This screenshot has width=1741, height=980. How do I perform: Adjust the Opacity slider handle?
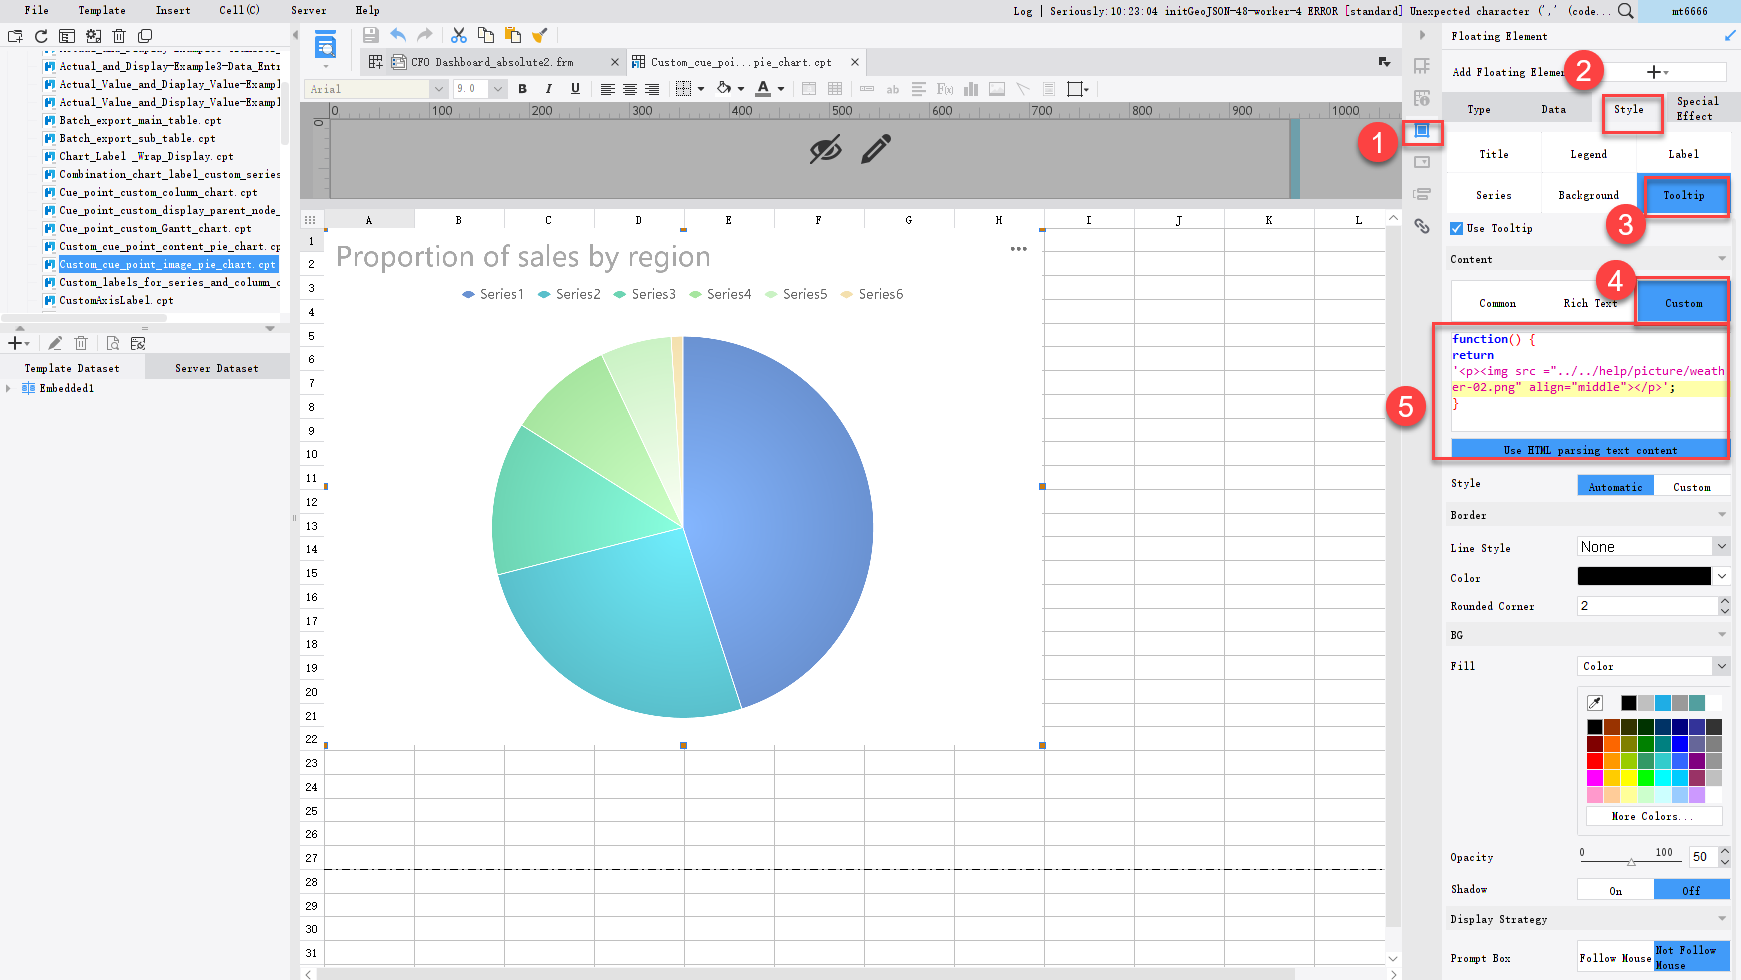pos(1632,861)
